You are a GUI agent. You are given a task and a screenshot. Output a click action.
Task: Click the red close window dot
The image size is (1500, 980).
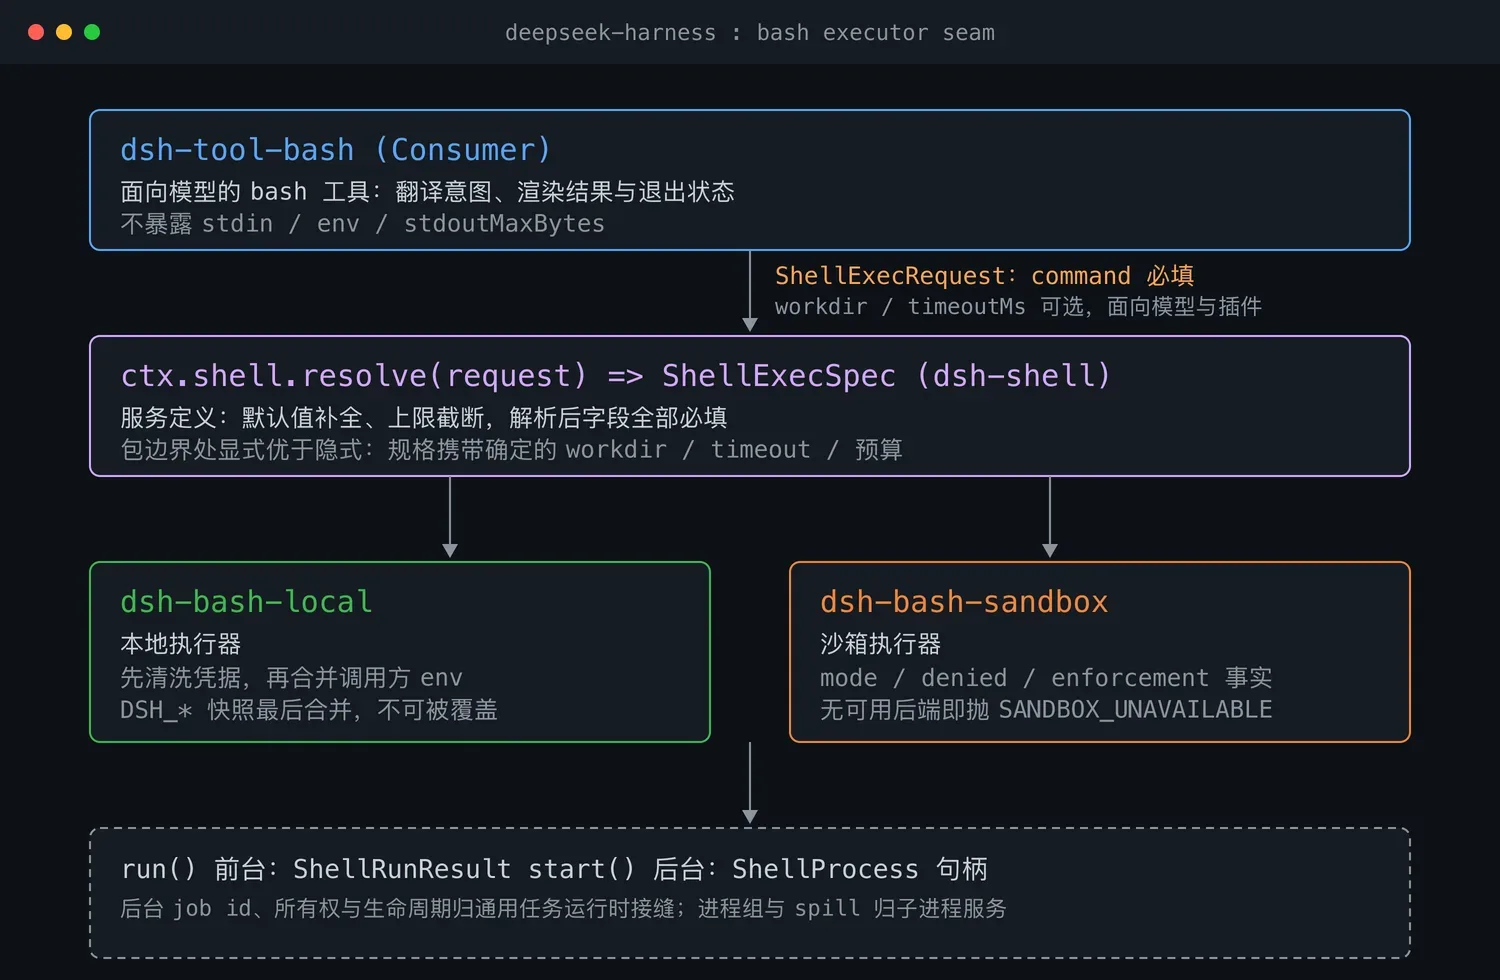(x=36, y=32)
